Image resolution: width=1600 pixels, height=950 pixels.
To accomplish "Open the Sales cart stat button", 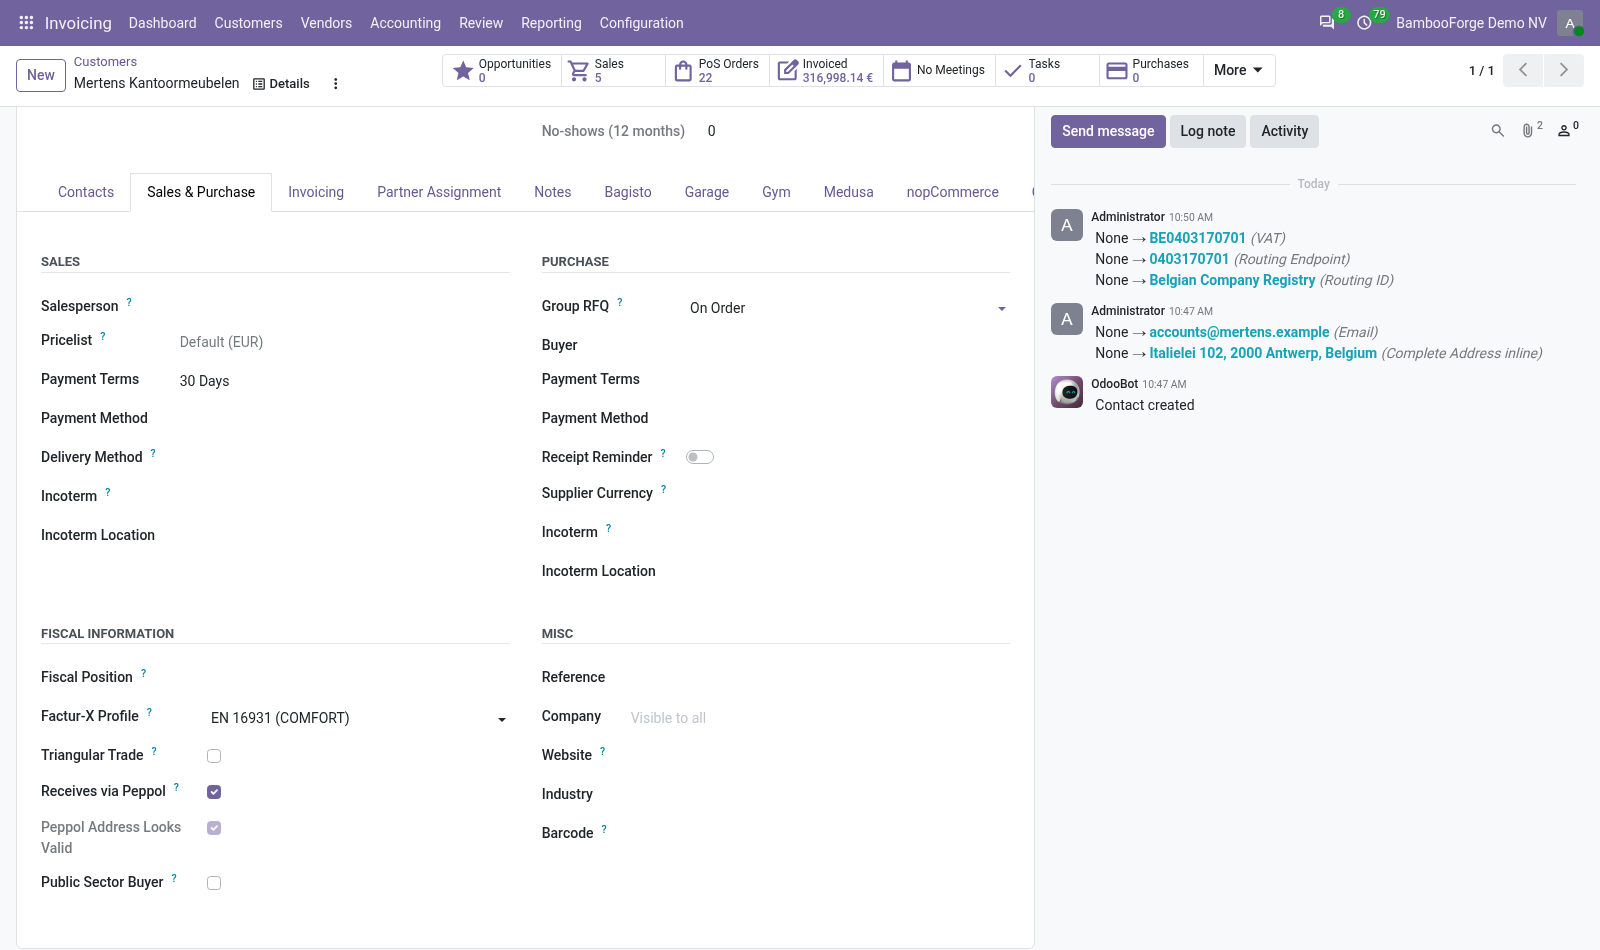I will [613, 70].
